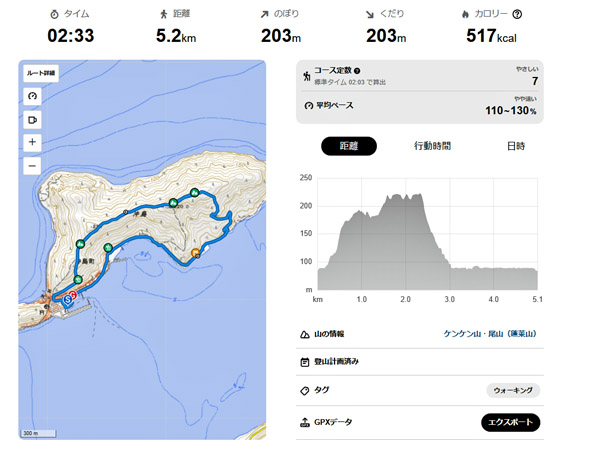Switch chart to 行動時間
The width and height of the screenshot is (600, 453).
click(x=432, y=146)
